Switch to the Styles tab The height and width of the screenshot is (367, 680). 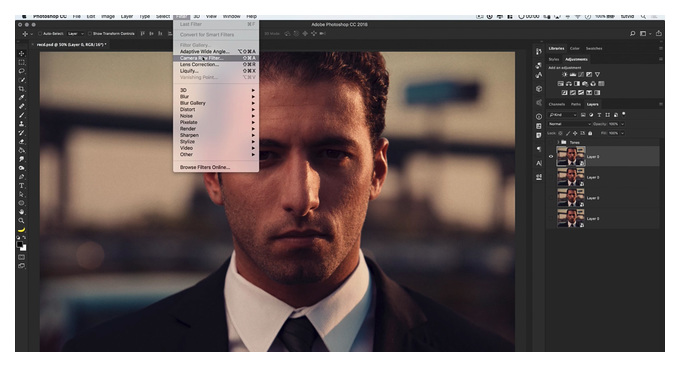pos(554,59)
